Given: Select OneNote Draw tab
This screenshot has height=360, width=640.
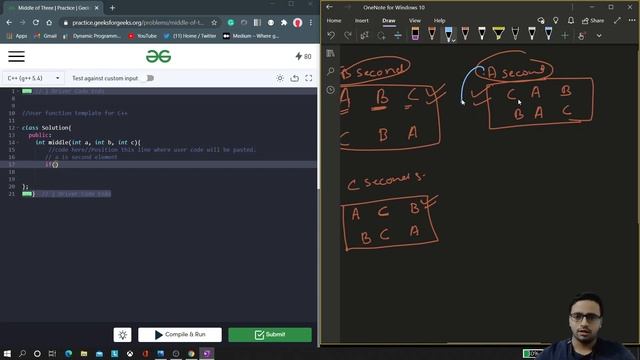Looking at the screenshot, I should 389,20.
